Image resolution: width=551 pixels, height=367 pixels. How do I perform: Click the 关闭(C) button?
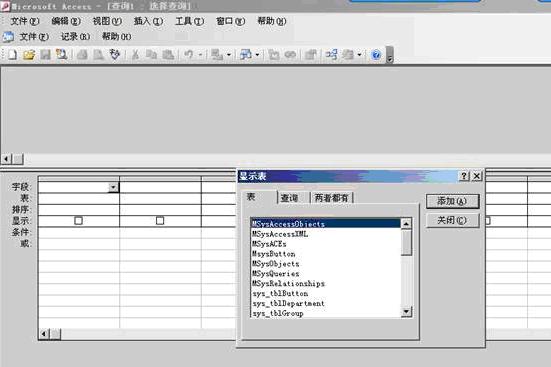452,220
